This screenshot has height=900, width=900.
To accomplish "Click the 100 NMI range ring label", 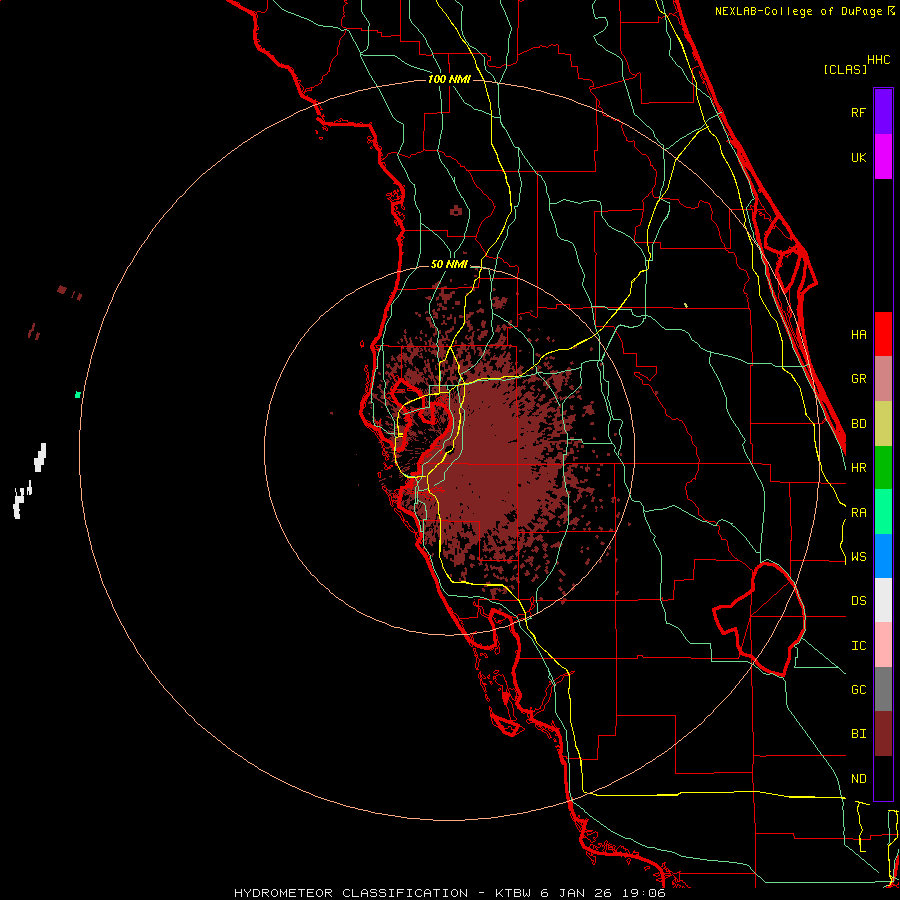I will [449, 79].
